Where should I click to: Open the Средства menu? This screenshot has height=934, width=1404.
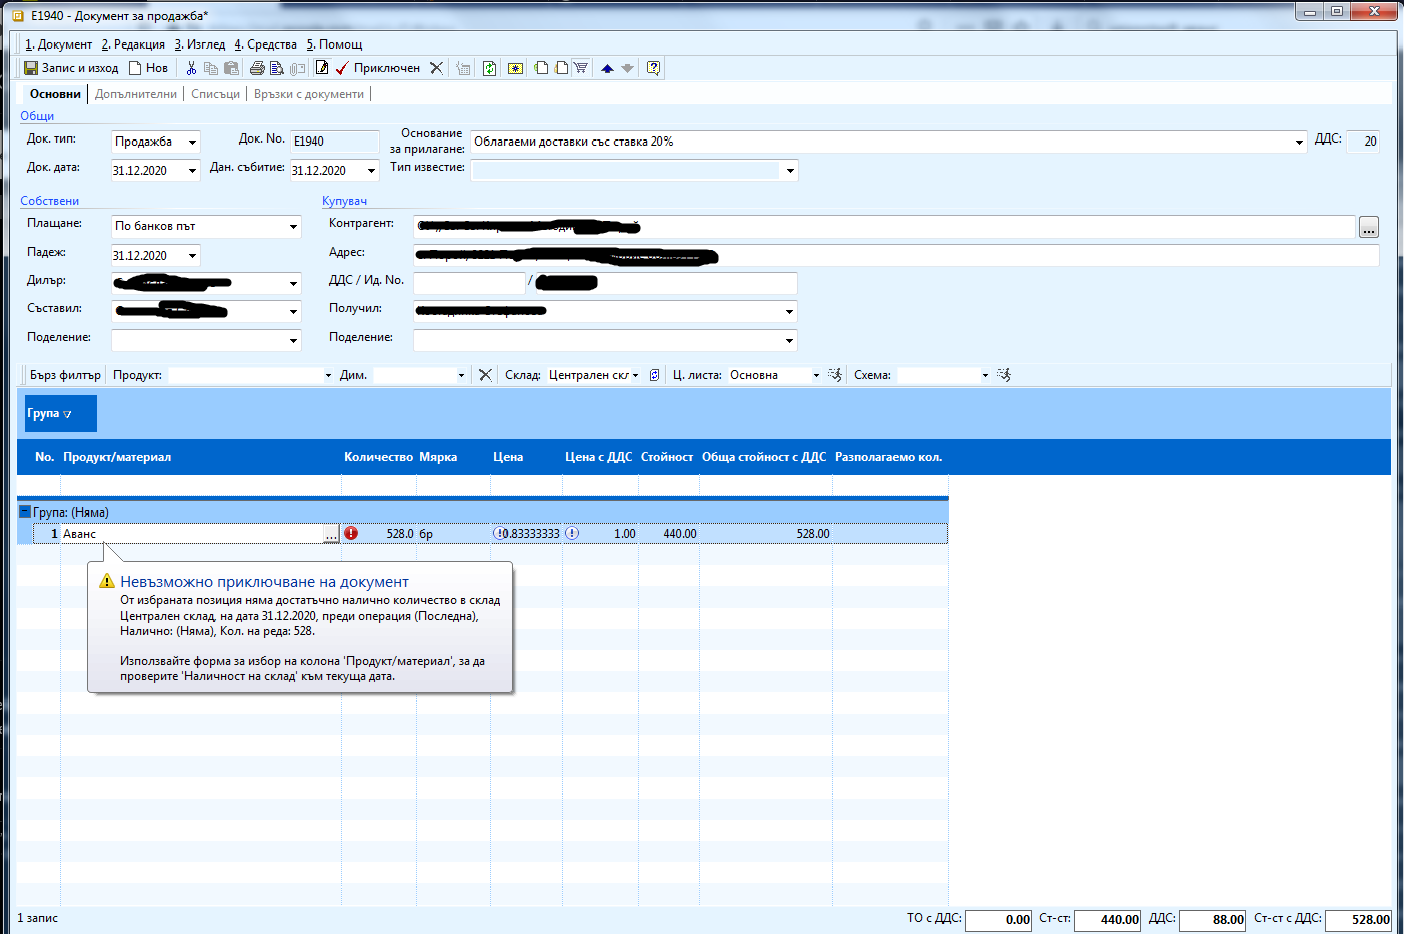pos(266,44)
